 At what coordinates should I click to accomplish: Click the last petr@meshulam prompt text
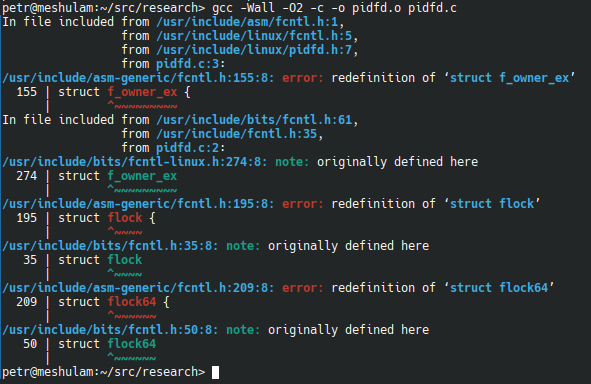pos(104,372)
